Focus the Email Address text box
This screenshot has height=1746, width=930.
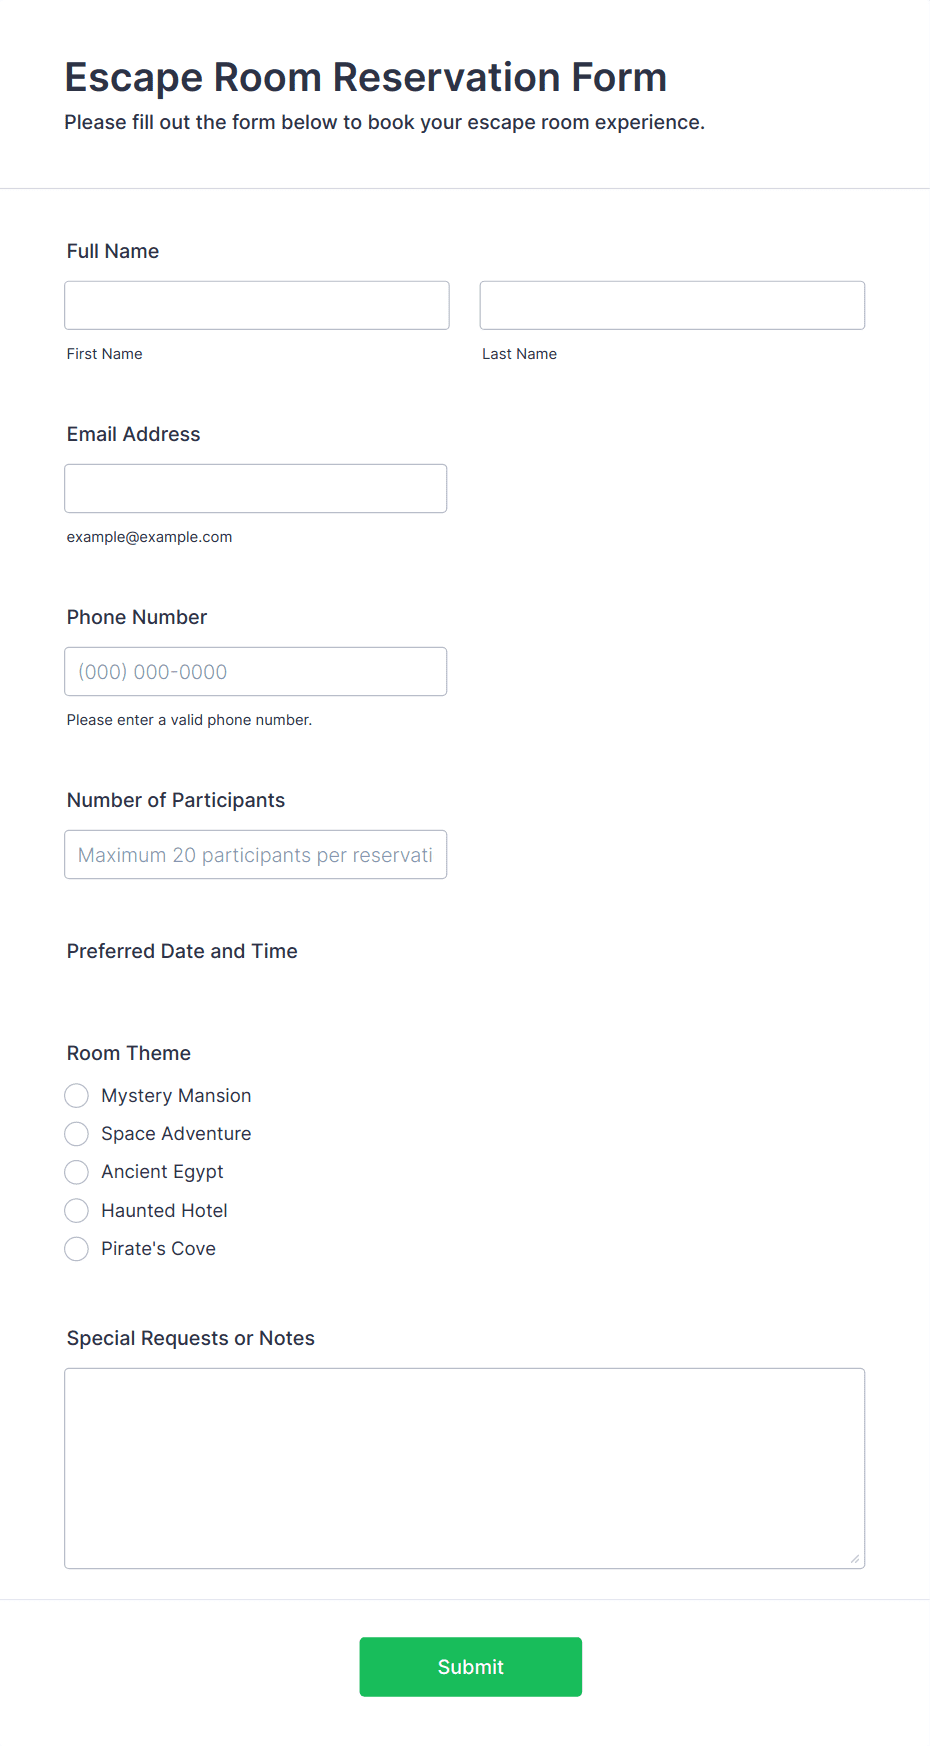coord(256,488)
